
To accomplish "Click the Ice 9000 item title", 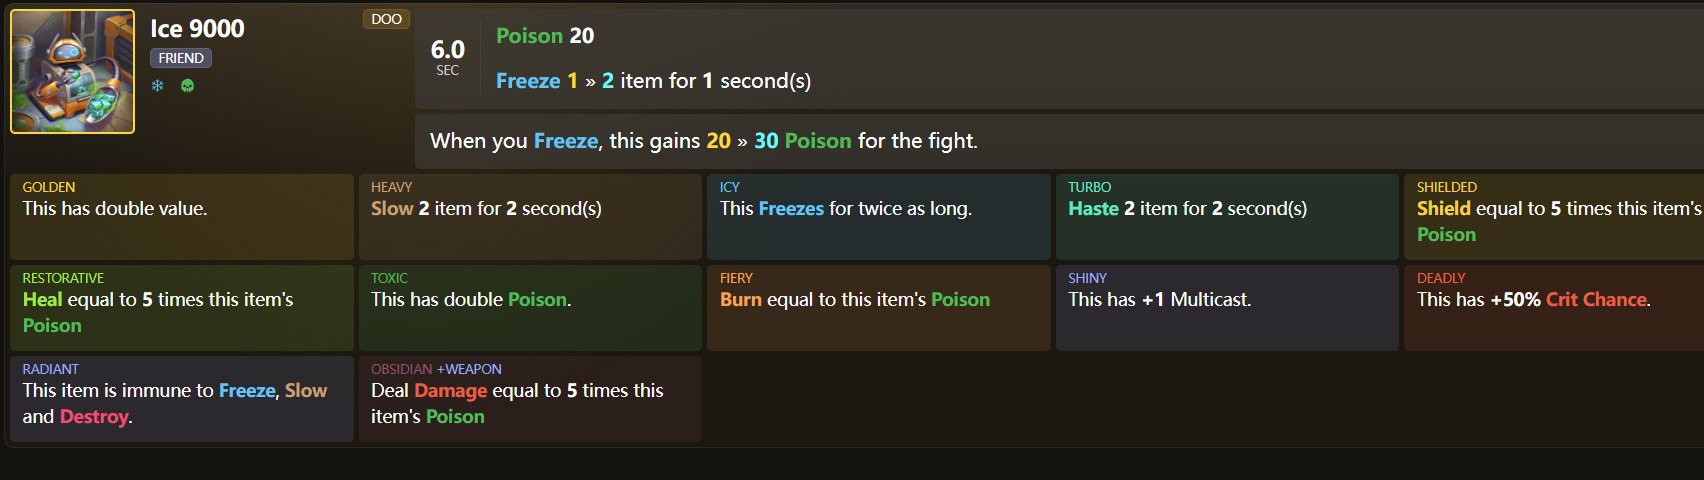I will pyautogui.click(x=197, y=29).
